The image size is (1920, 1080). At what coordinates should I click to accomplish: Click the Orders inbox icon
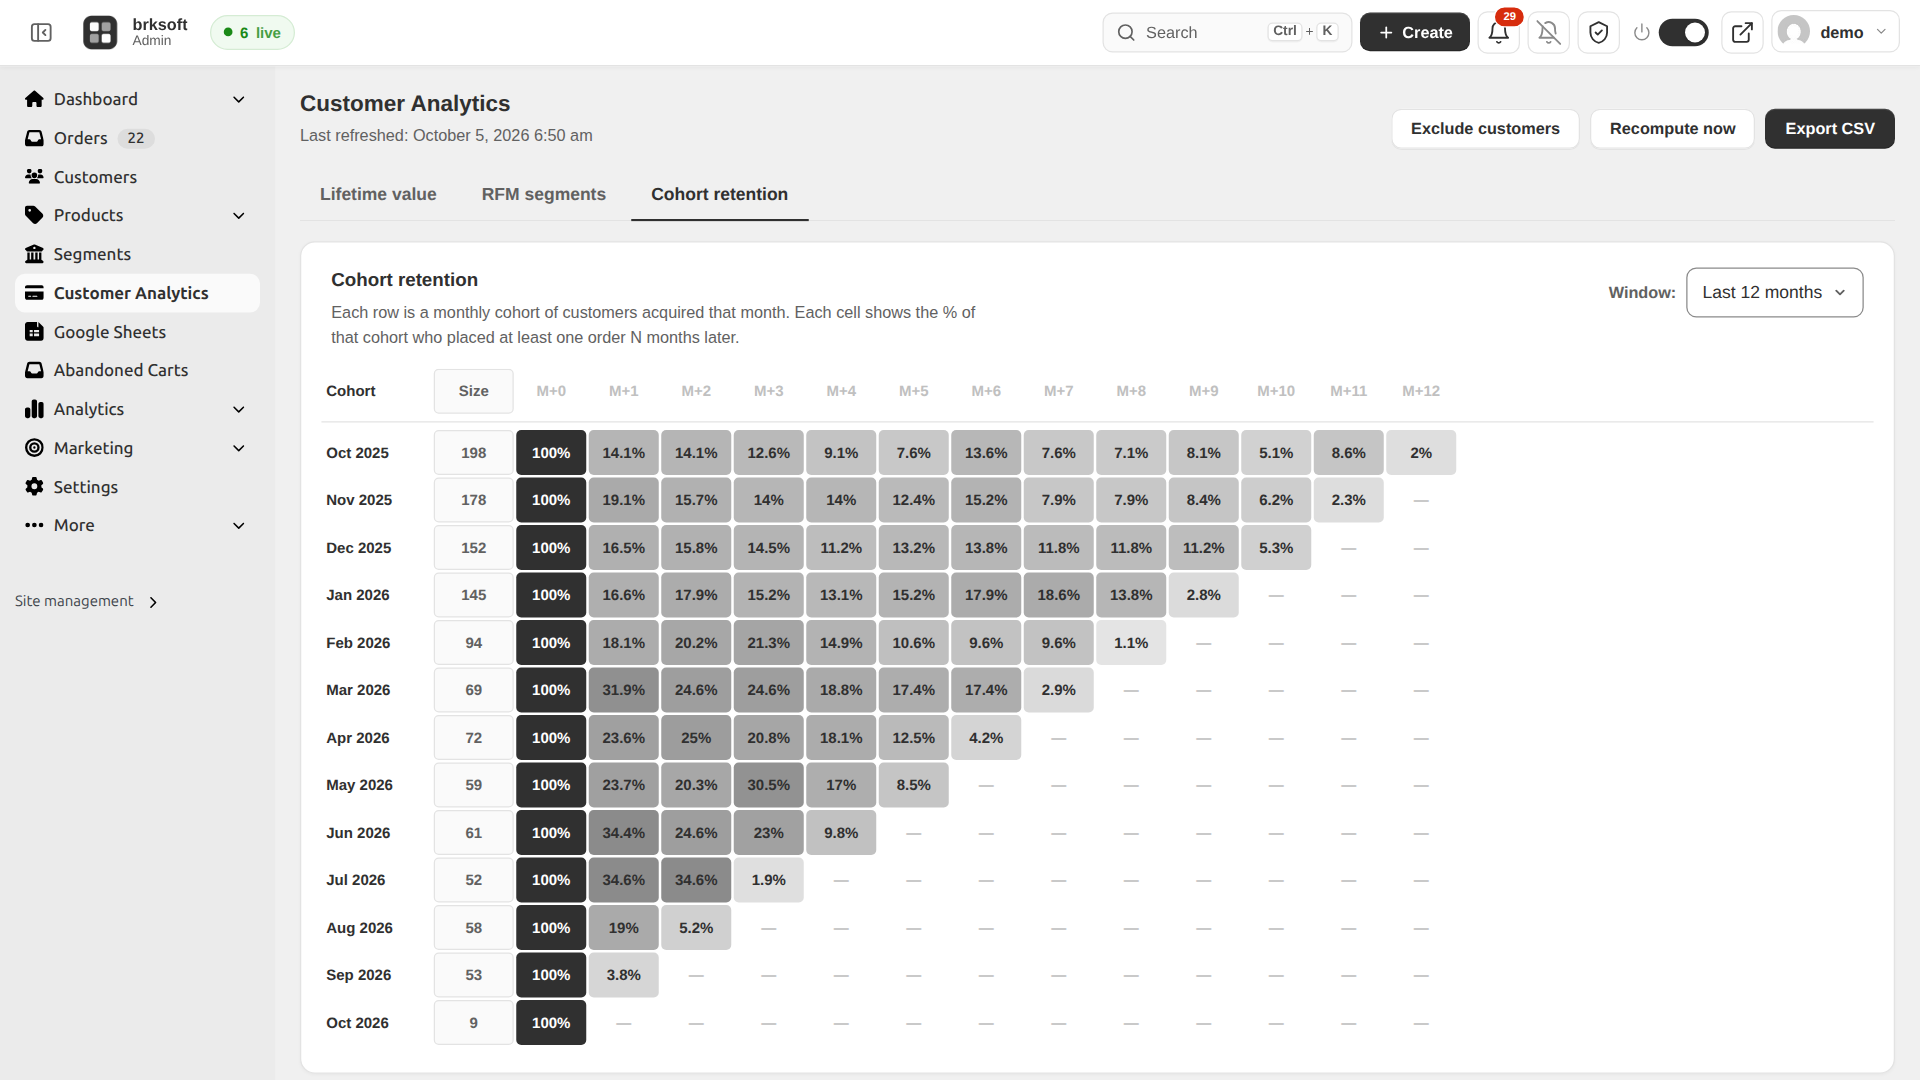(34, 138)
